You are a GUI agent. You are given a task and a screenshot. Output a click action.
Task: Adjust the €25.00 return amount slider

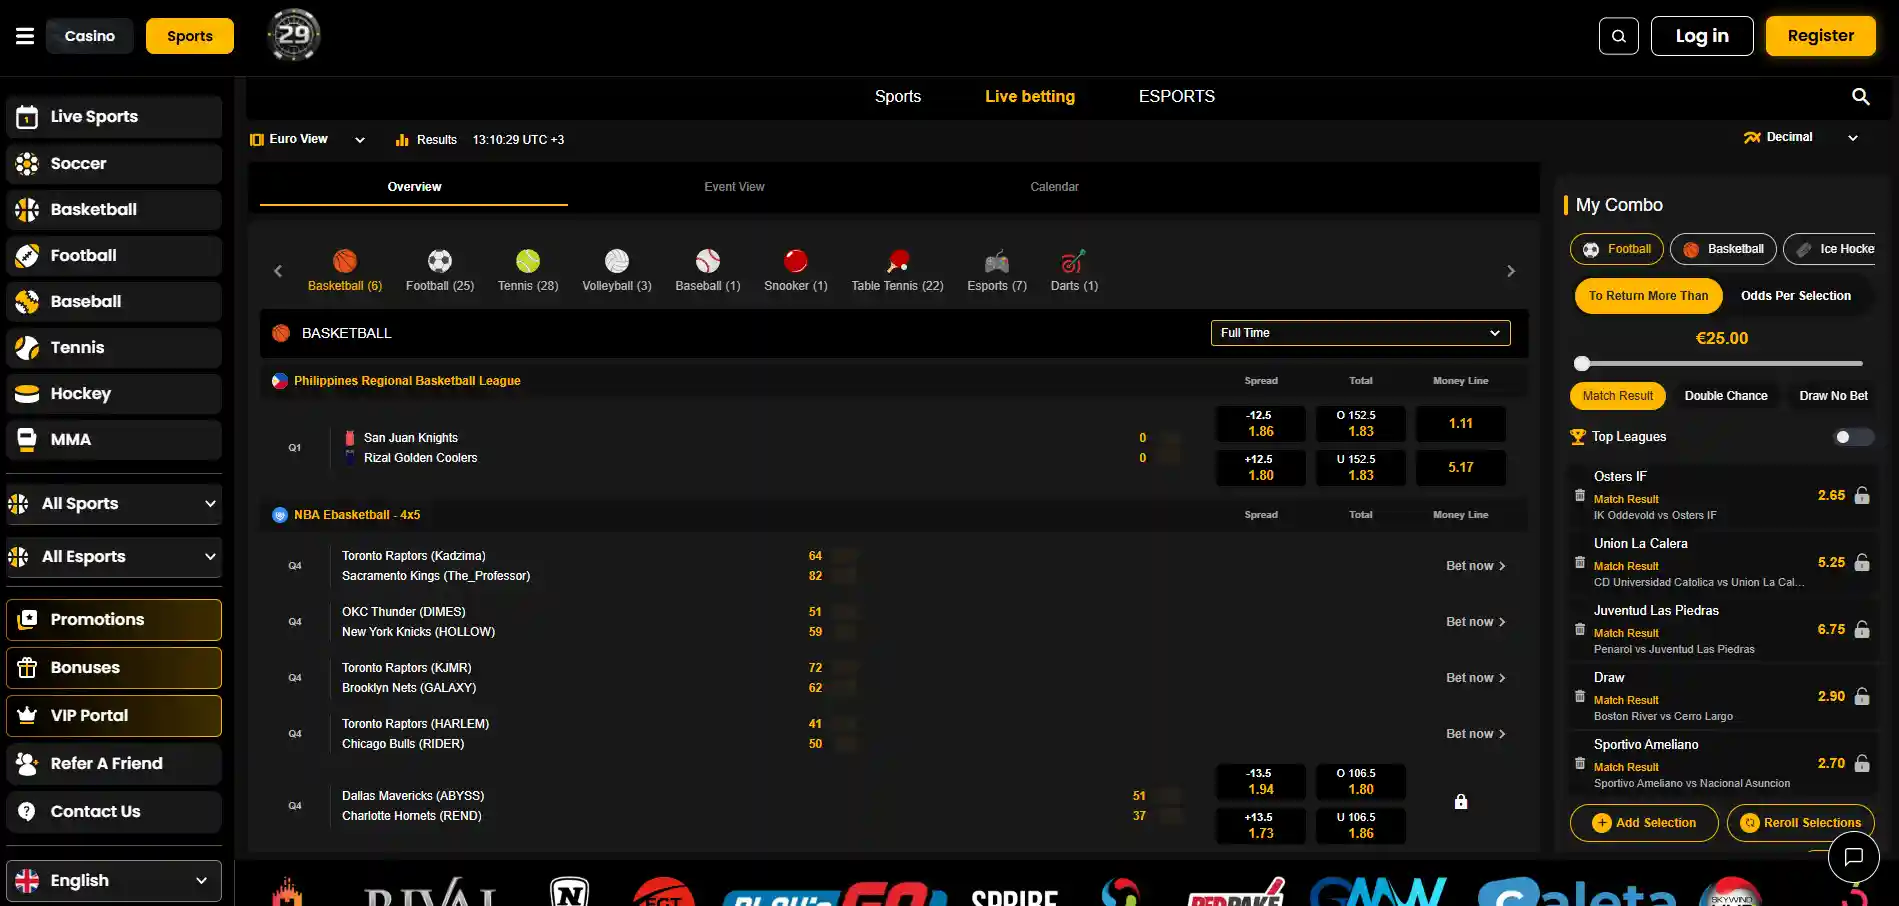pos(1582,363)
